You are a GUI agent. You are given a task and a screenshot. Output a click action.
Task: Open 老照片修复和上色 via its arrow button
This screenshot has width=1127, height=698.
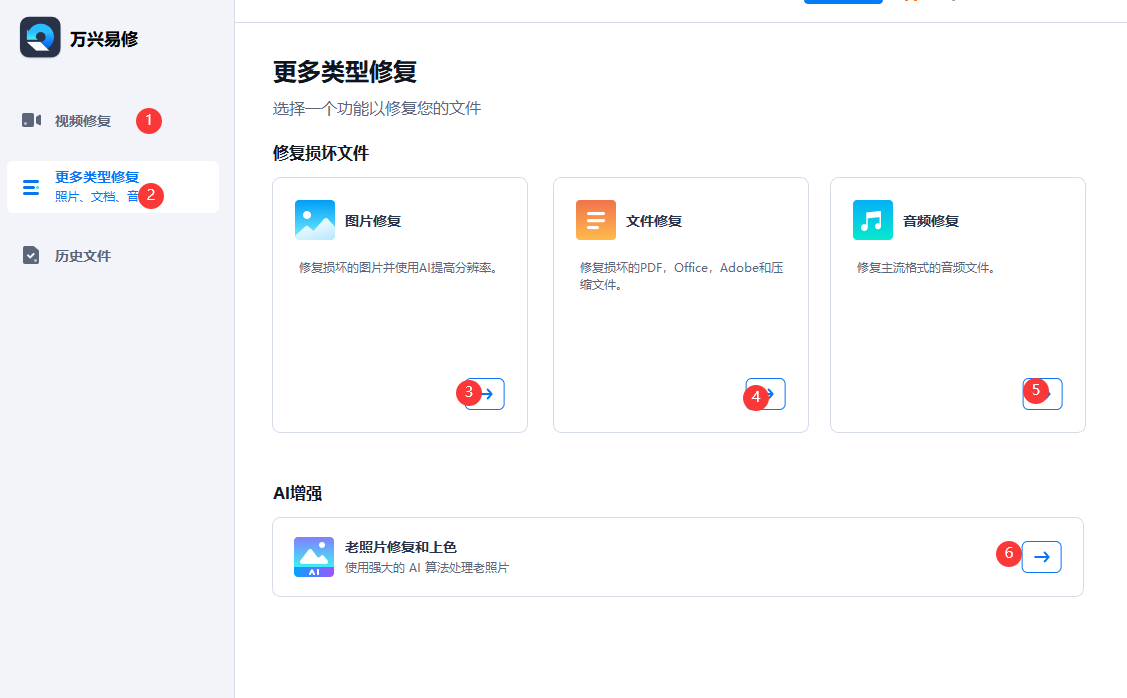coord(1041,557)
